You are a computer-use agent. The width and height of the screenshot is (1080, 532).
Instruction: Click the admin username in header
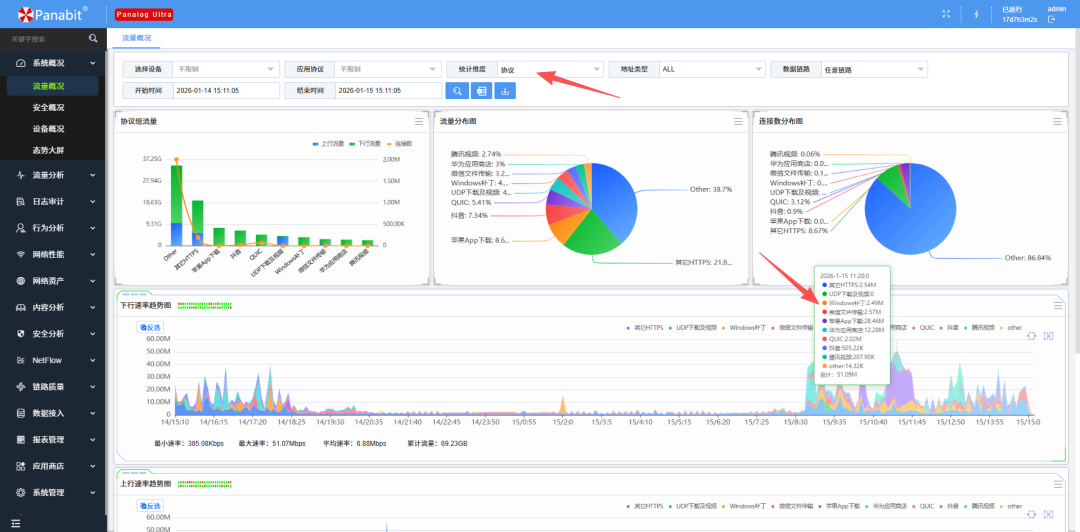pos(1057,8)
